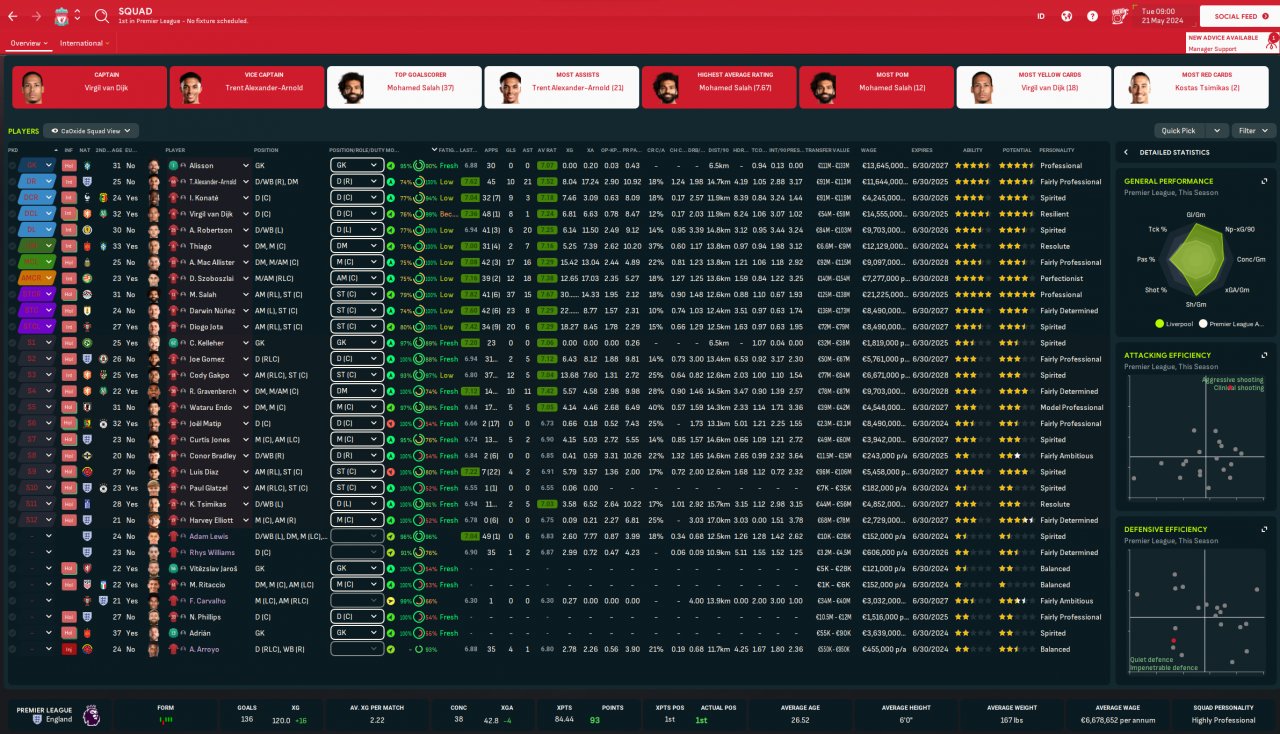The width and height of the screenshot is (1280, 734).
Task: Click Alisson's Hol status icon
Action: (x=69, y=165)
